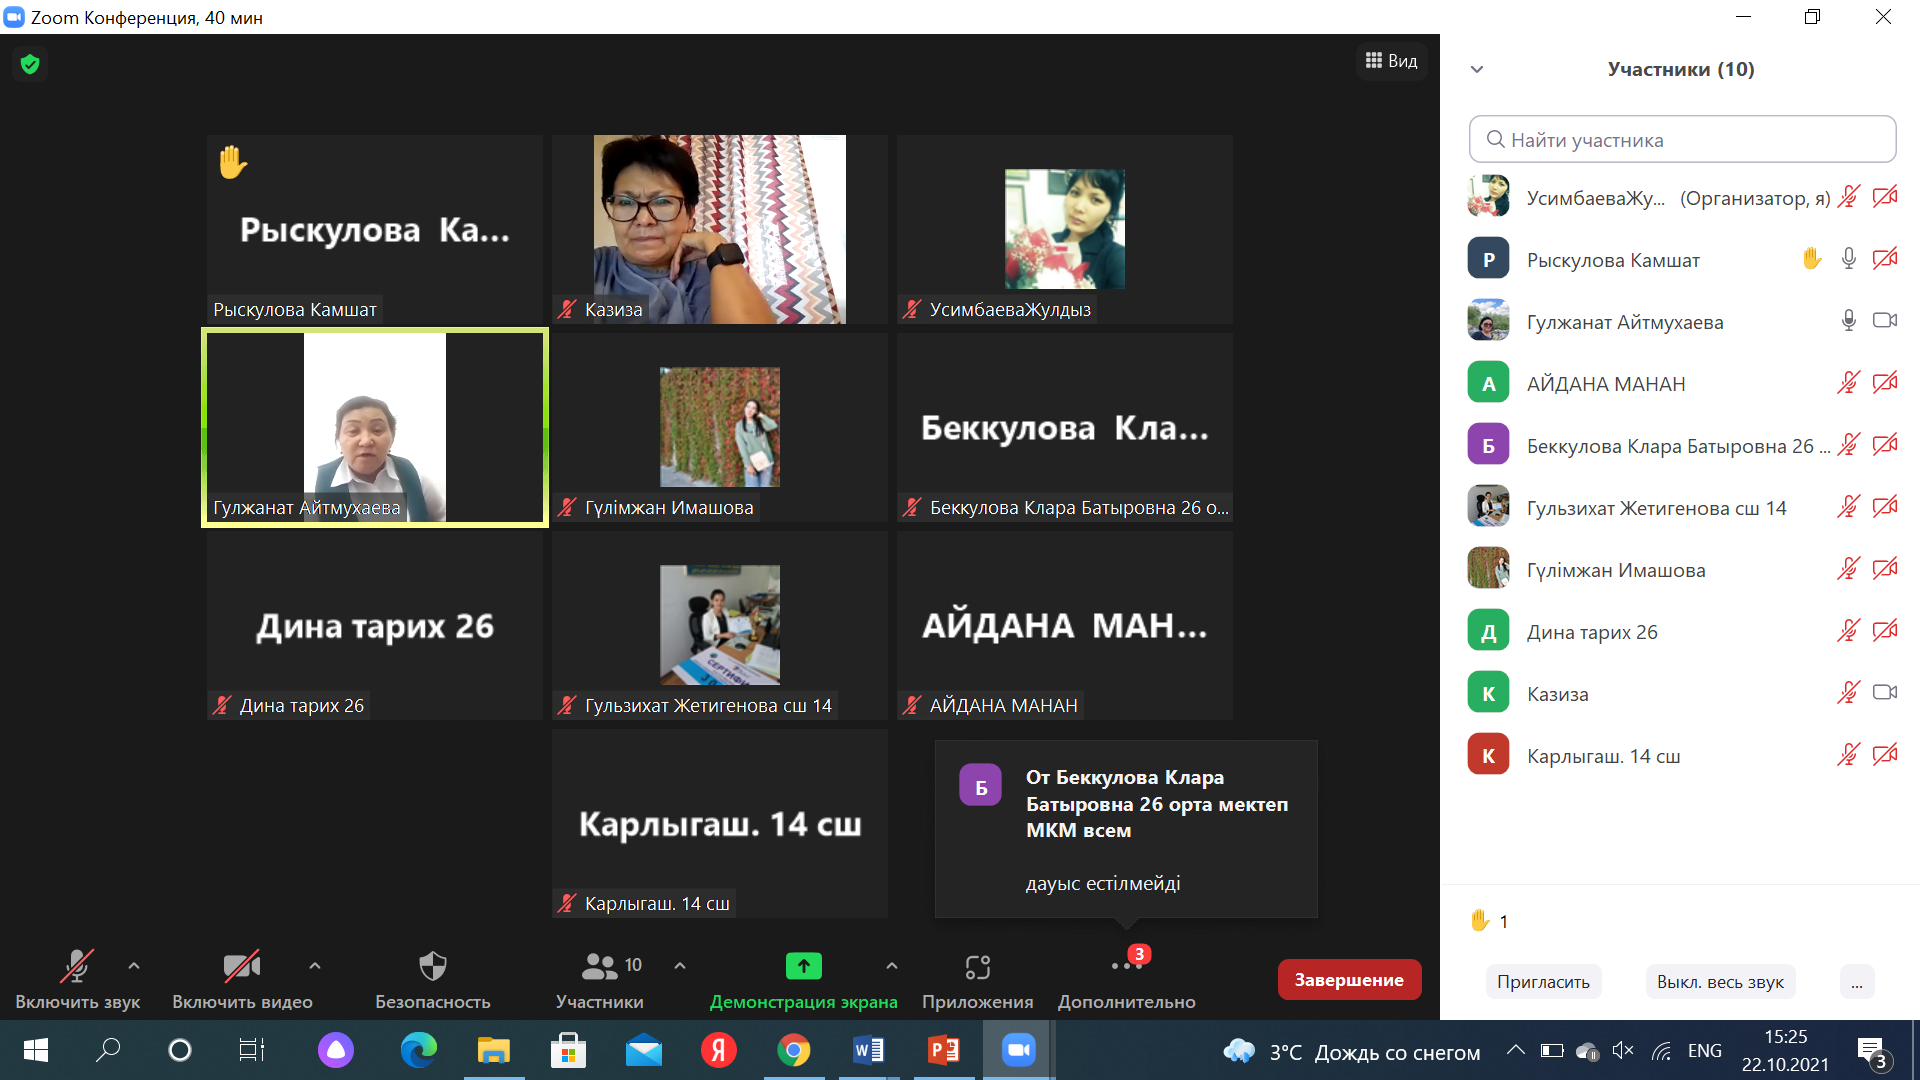Open the Вид view menu
The image size is (1920, 1080).
[1392, 61]
